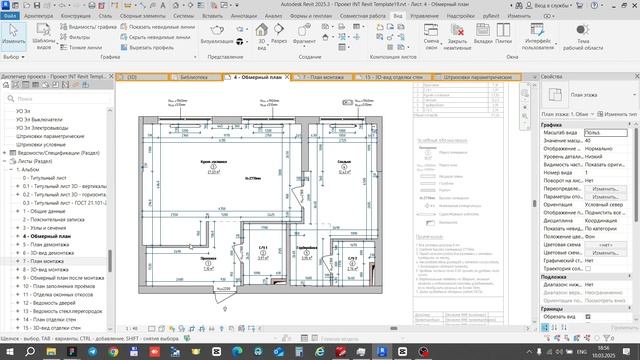This screenshot has width=640, height=360.
Task: Expand sheet 5 - План демонтажа
Action: (x=18, y=244)
